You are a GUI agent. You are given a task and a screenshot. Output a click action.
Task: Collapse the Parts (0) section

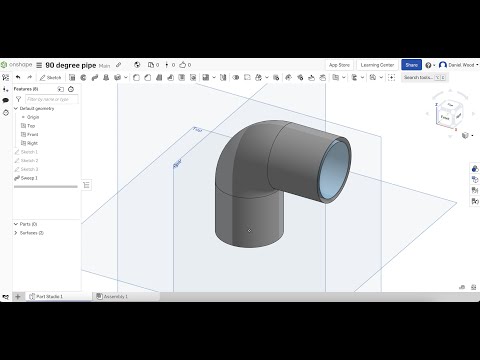click(16, 224)
